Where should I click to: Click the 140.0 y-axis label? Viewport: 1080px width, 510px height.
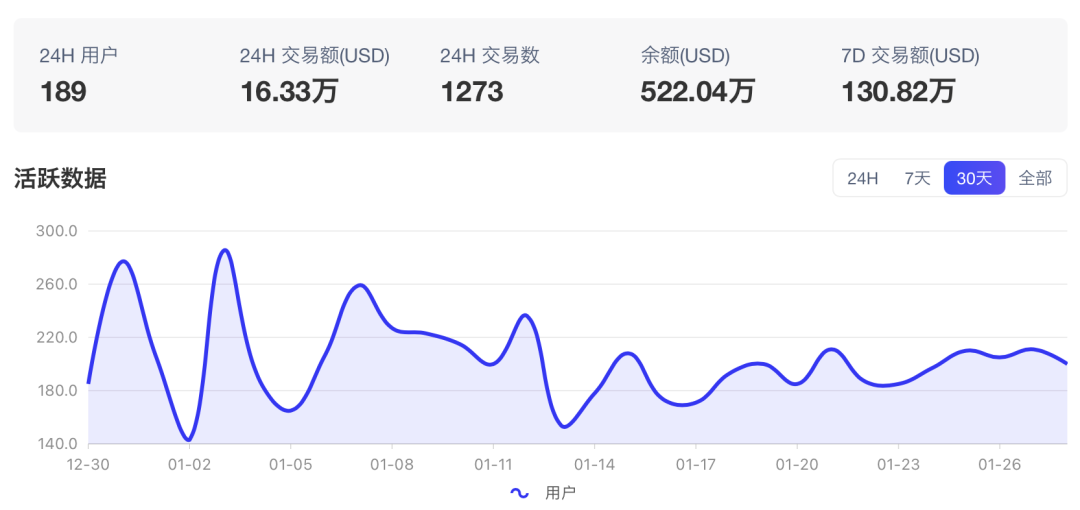pos(56,443)
